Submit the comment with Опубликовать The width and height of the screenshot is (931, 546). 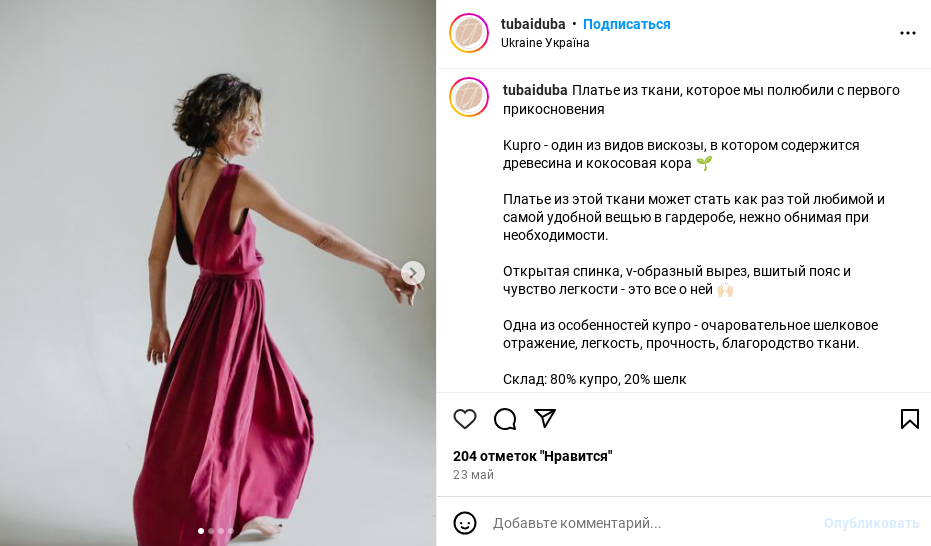pos(871,523)
